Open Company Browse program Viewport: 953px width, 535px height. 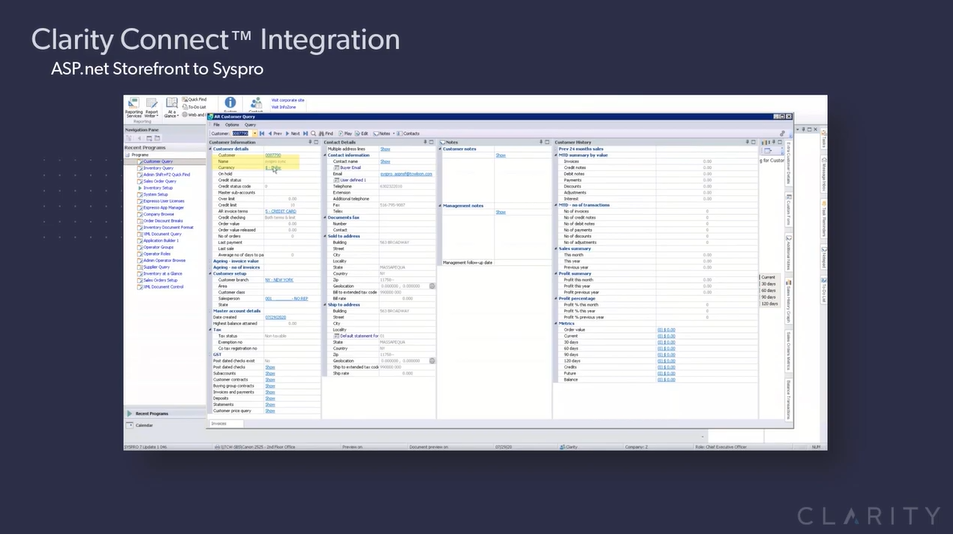tap(158, 214)
